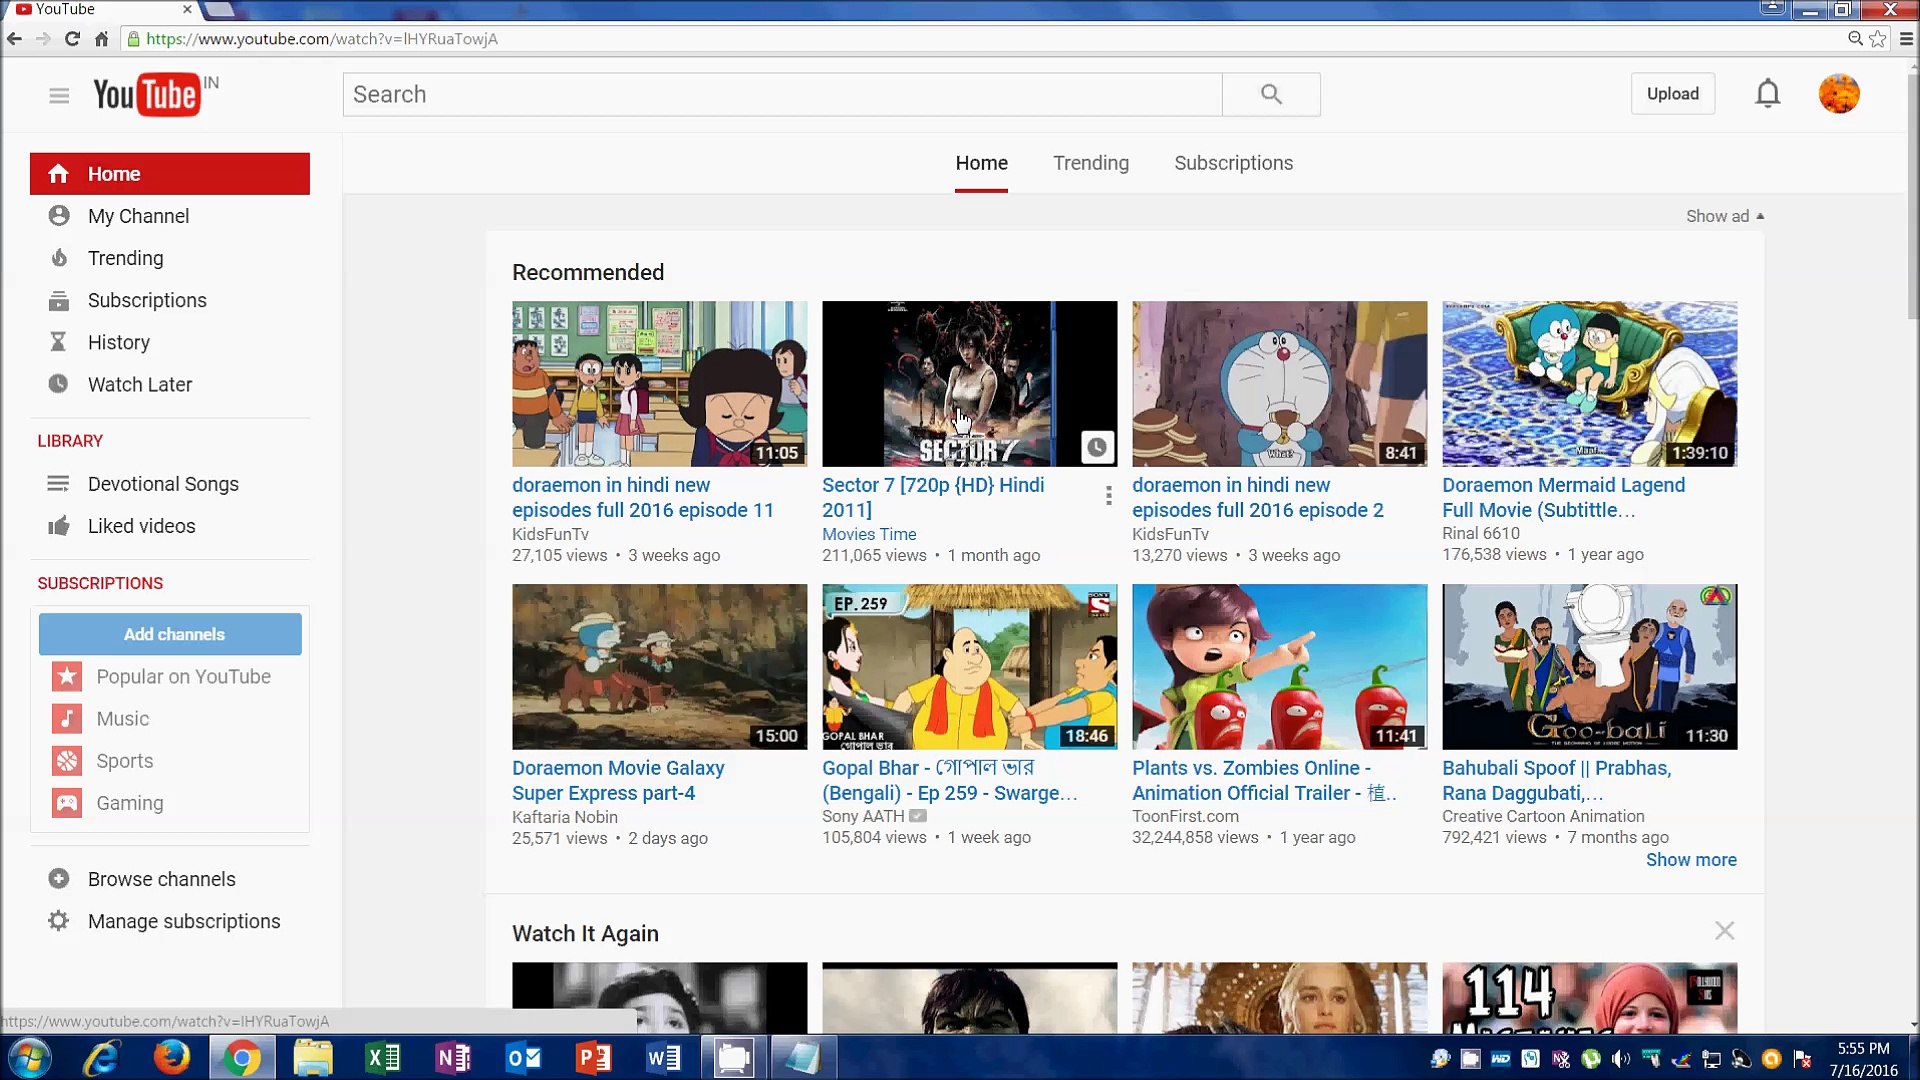Bookmark page with the star icon
This screenshot has width=1920, height=1080.
pos(1878,39)
